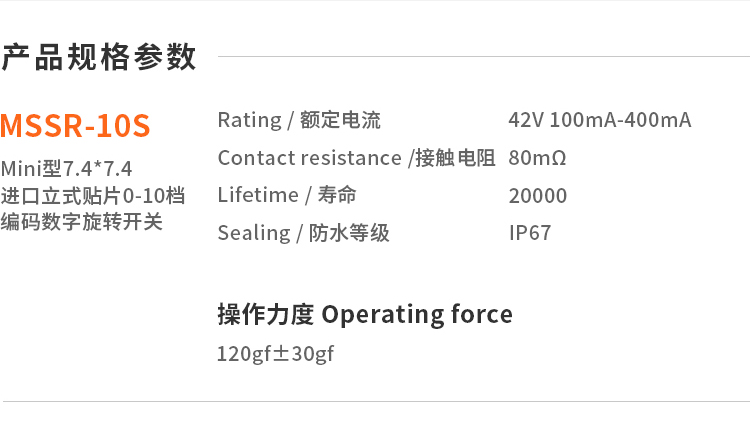Viewport: 750px width, 423px height.
Task: Select the Operating force English heading
Action: tap(417, 314)
